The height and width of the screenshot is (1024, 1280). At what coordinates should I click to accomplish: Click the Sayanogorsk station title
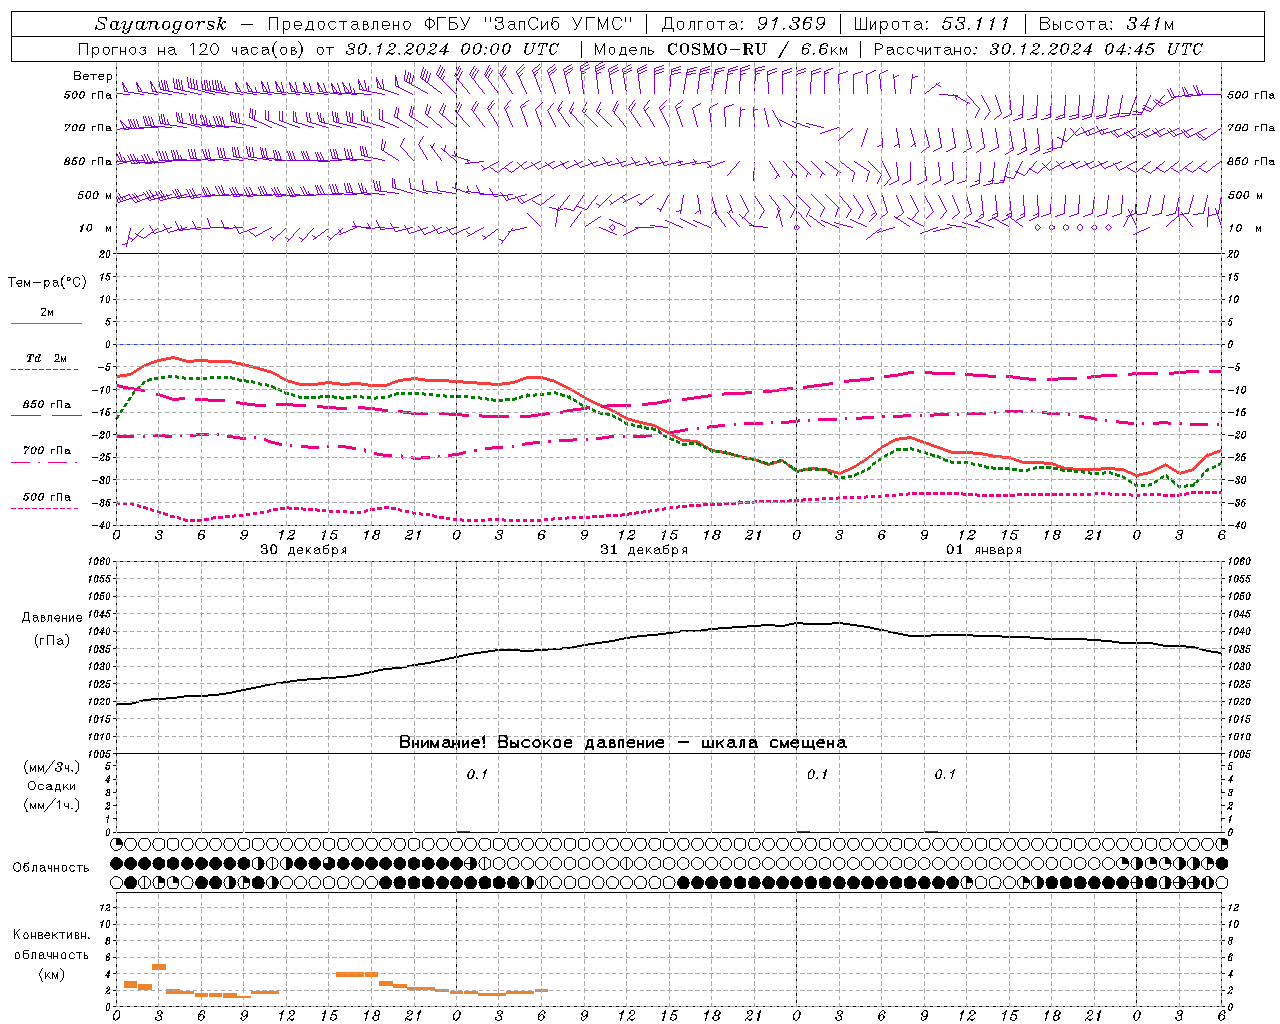[161, 24]
